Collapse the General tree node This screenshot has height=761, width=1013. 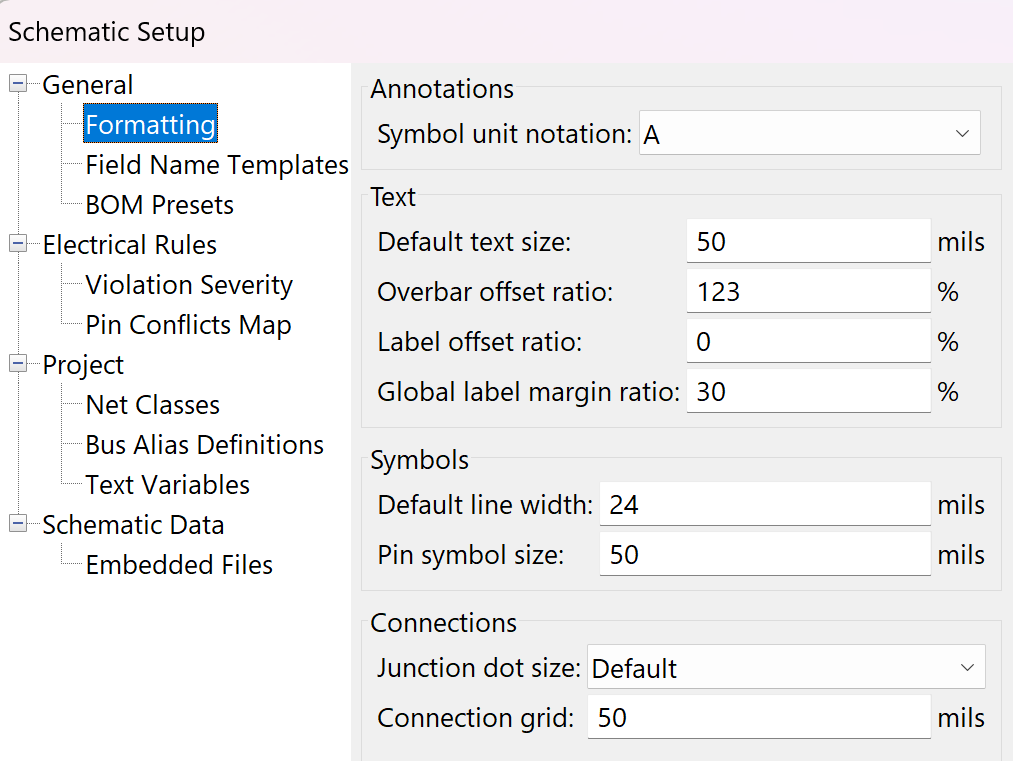(x=17, y=85)
